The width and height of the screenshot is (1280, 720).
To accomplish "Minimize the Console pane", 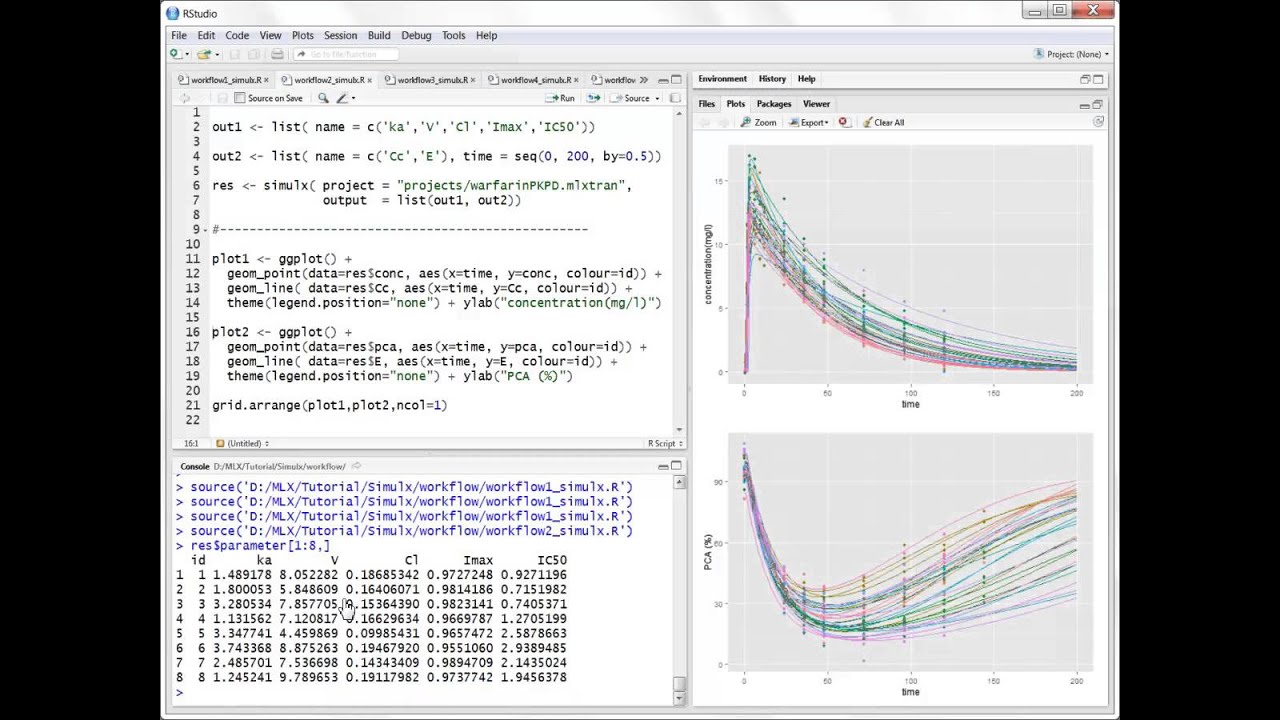I will tap(663, 466).
